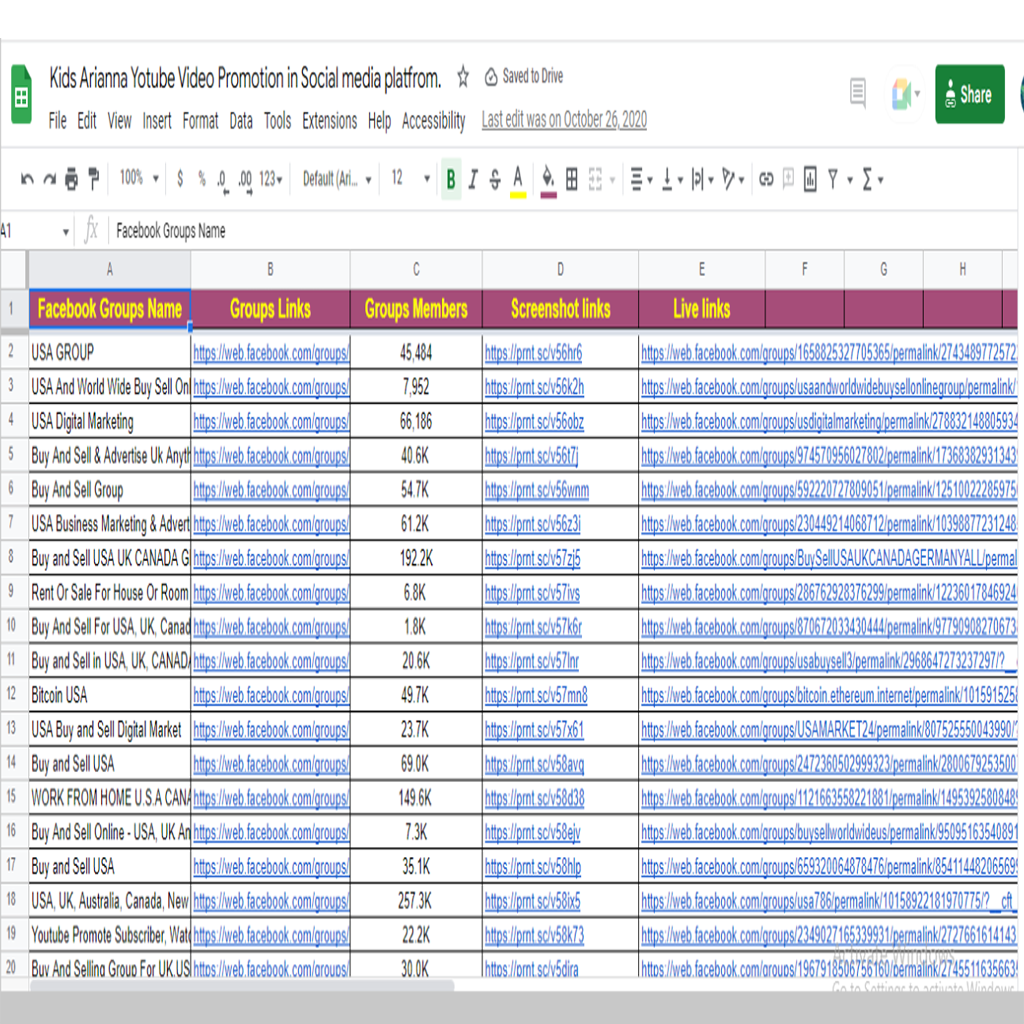This screenshot has height=1024, width=1024.
Task: Open groups link in USA GROUP row
Action: point(271,353)
